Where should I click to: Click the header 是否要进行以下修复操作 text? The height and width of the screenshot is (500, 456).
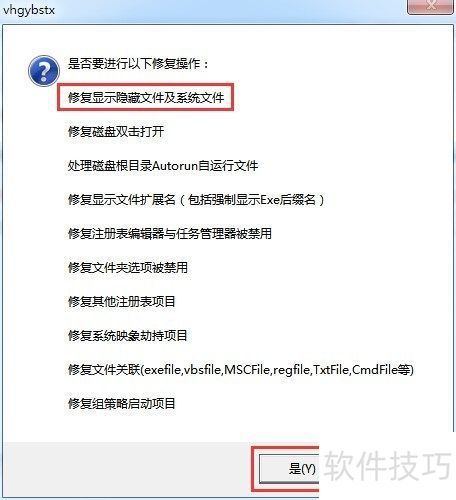pyautogui.click(x=138, y=64)
